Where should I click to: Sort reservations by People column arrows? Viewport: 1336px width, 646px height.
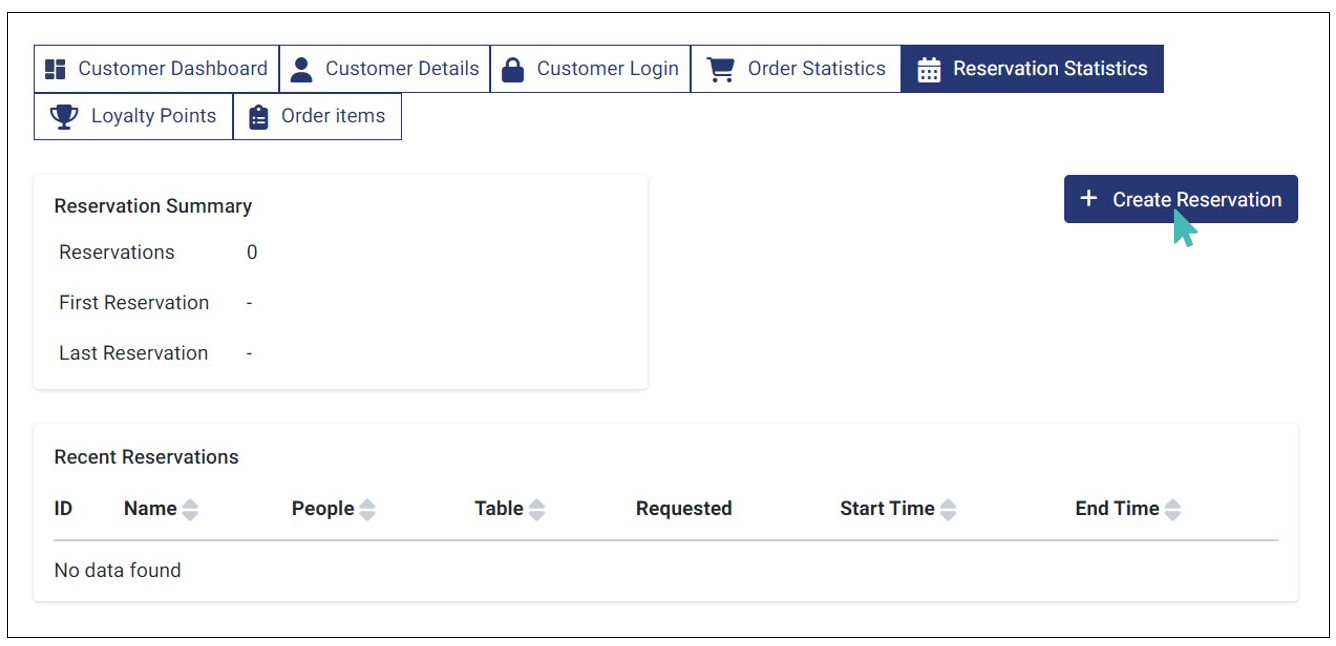(367, 509)
